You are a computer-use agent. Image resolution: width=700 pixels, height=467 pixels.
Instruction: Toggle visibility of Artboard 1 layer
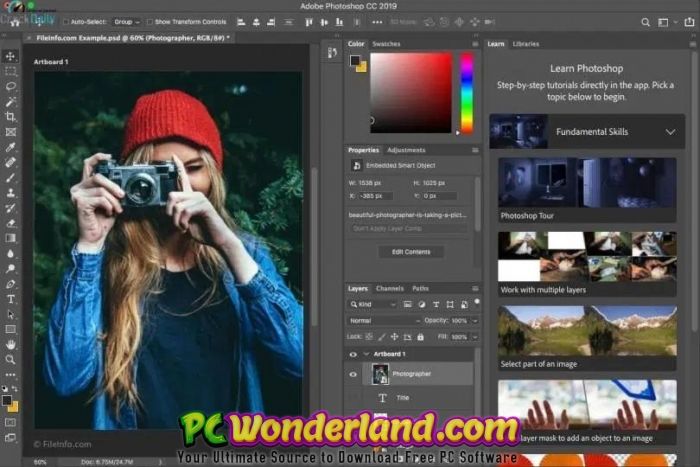pos(353,354)
